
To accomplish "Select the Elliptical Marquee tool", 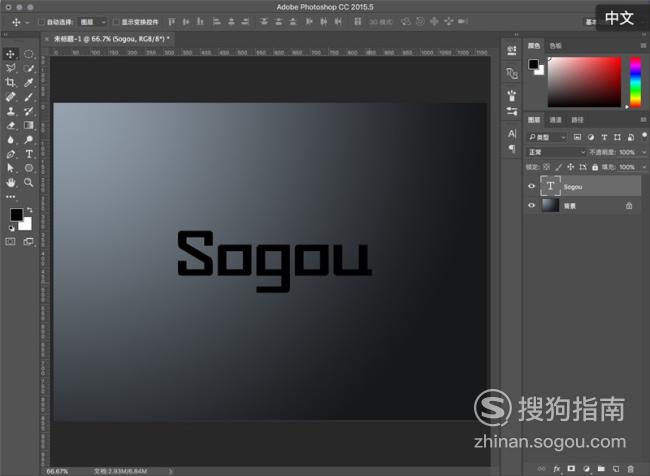I will coord(28,54).
